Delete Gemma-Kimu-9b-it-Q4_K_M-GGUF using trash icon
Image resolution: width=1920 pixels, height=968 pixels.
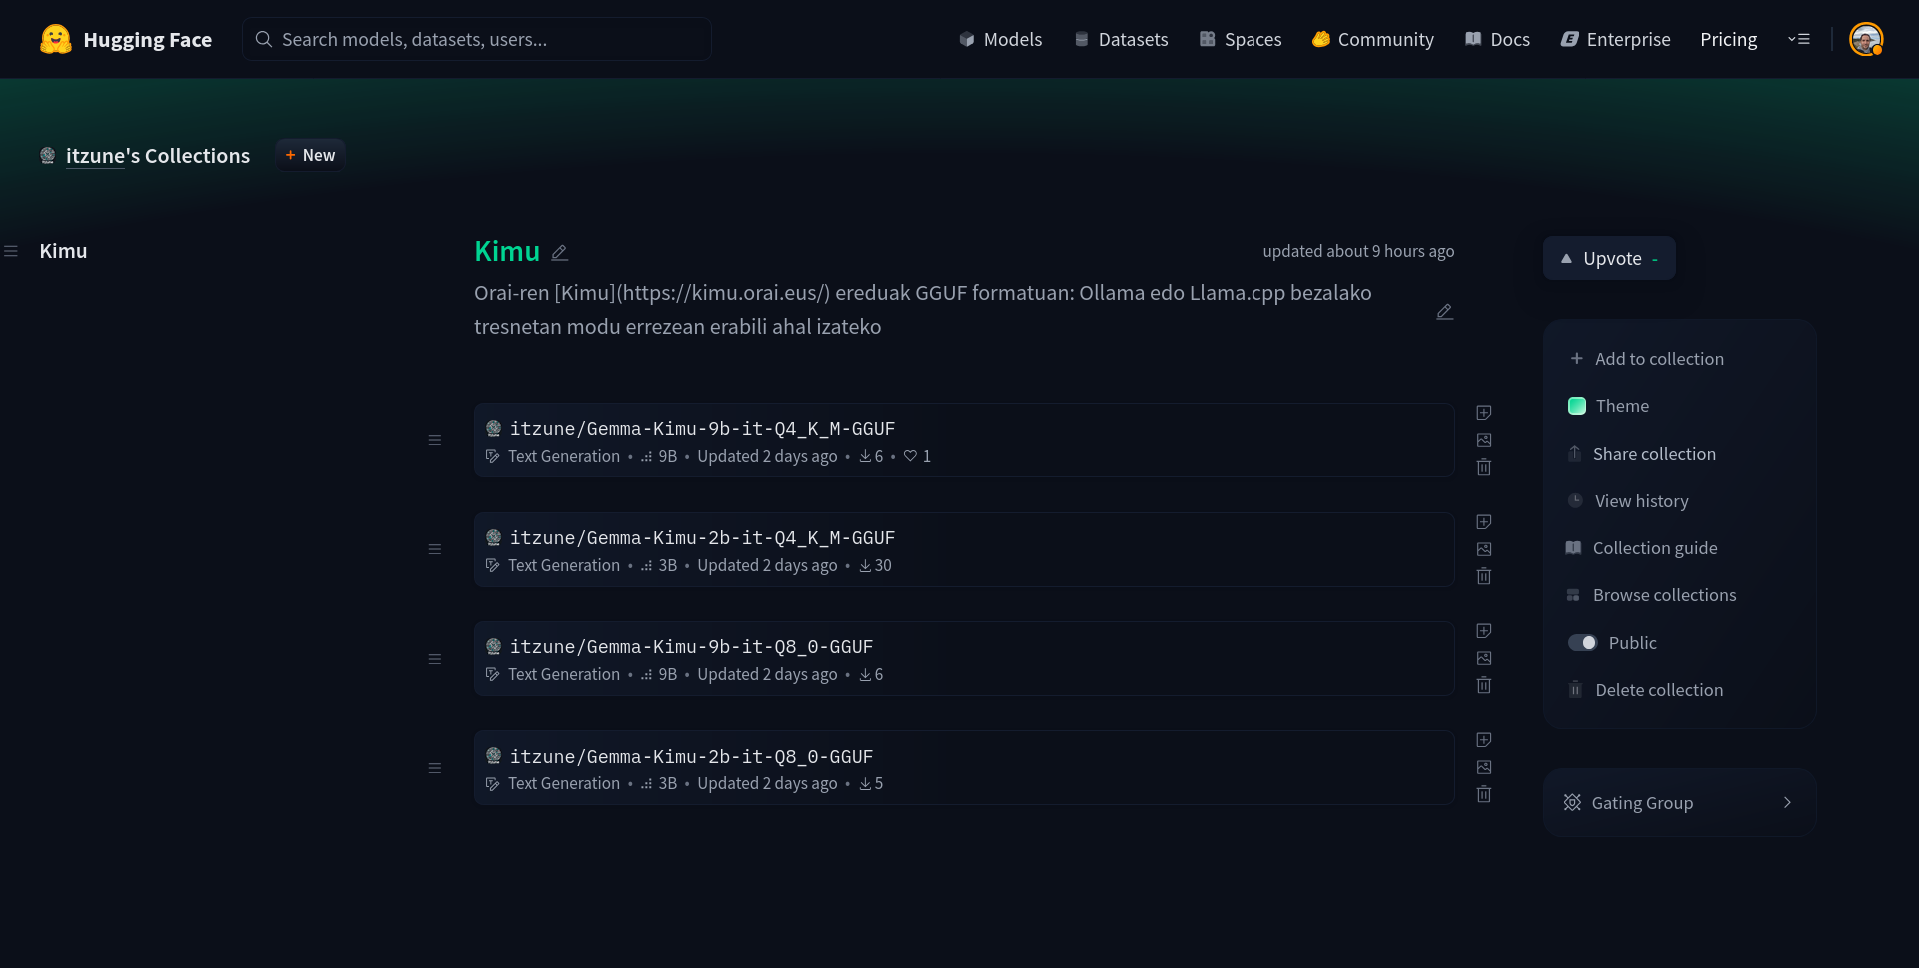[x=1484, y=467]
